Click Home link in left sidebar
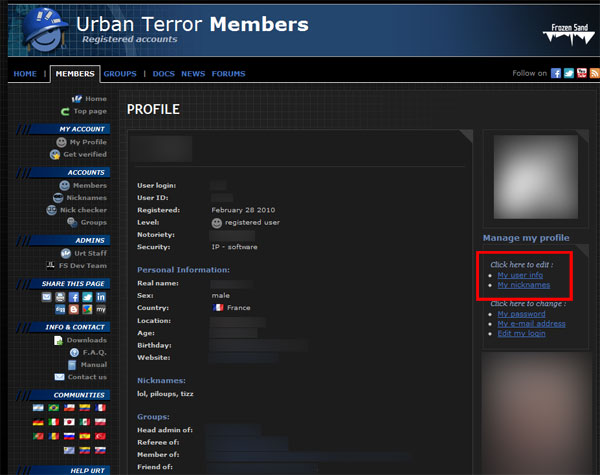Screen dimensions: 600x475 pos(89,99)
